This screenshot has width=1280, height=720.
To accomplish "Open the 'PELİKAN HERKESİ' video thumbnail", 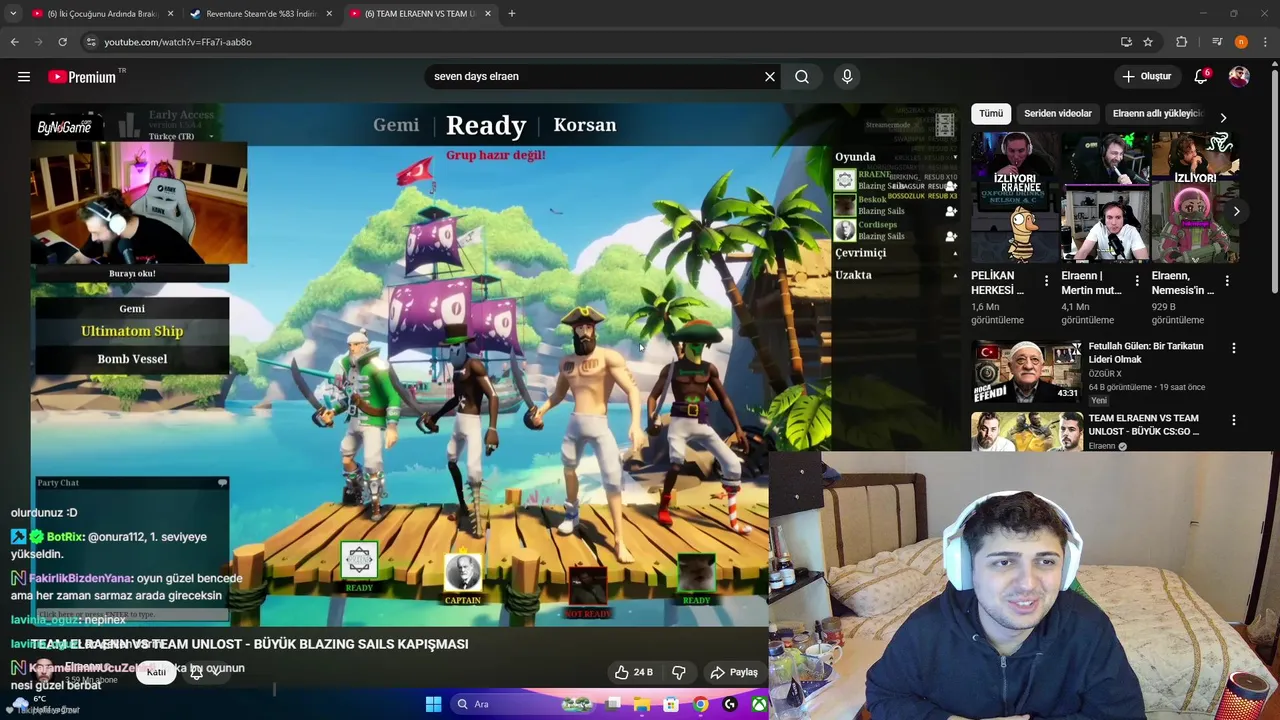I will [1015, 197].
